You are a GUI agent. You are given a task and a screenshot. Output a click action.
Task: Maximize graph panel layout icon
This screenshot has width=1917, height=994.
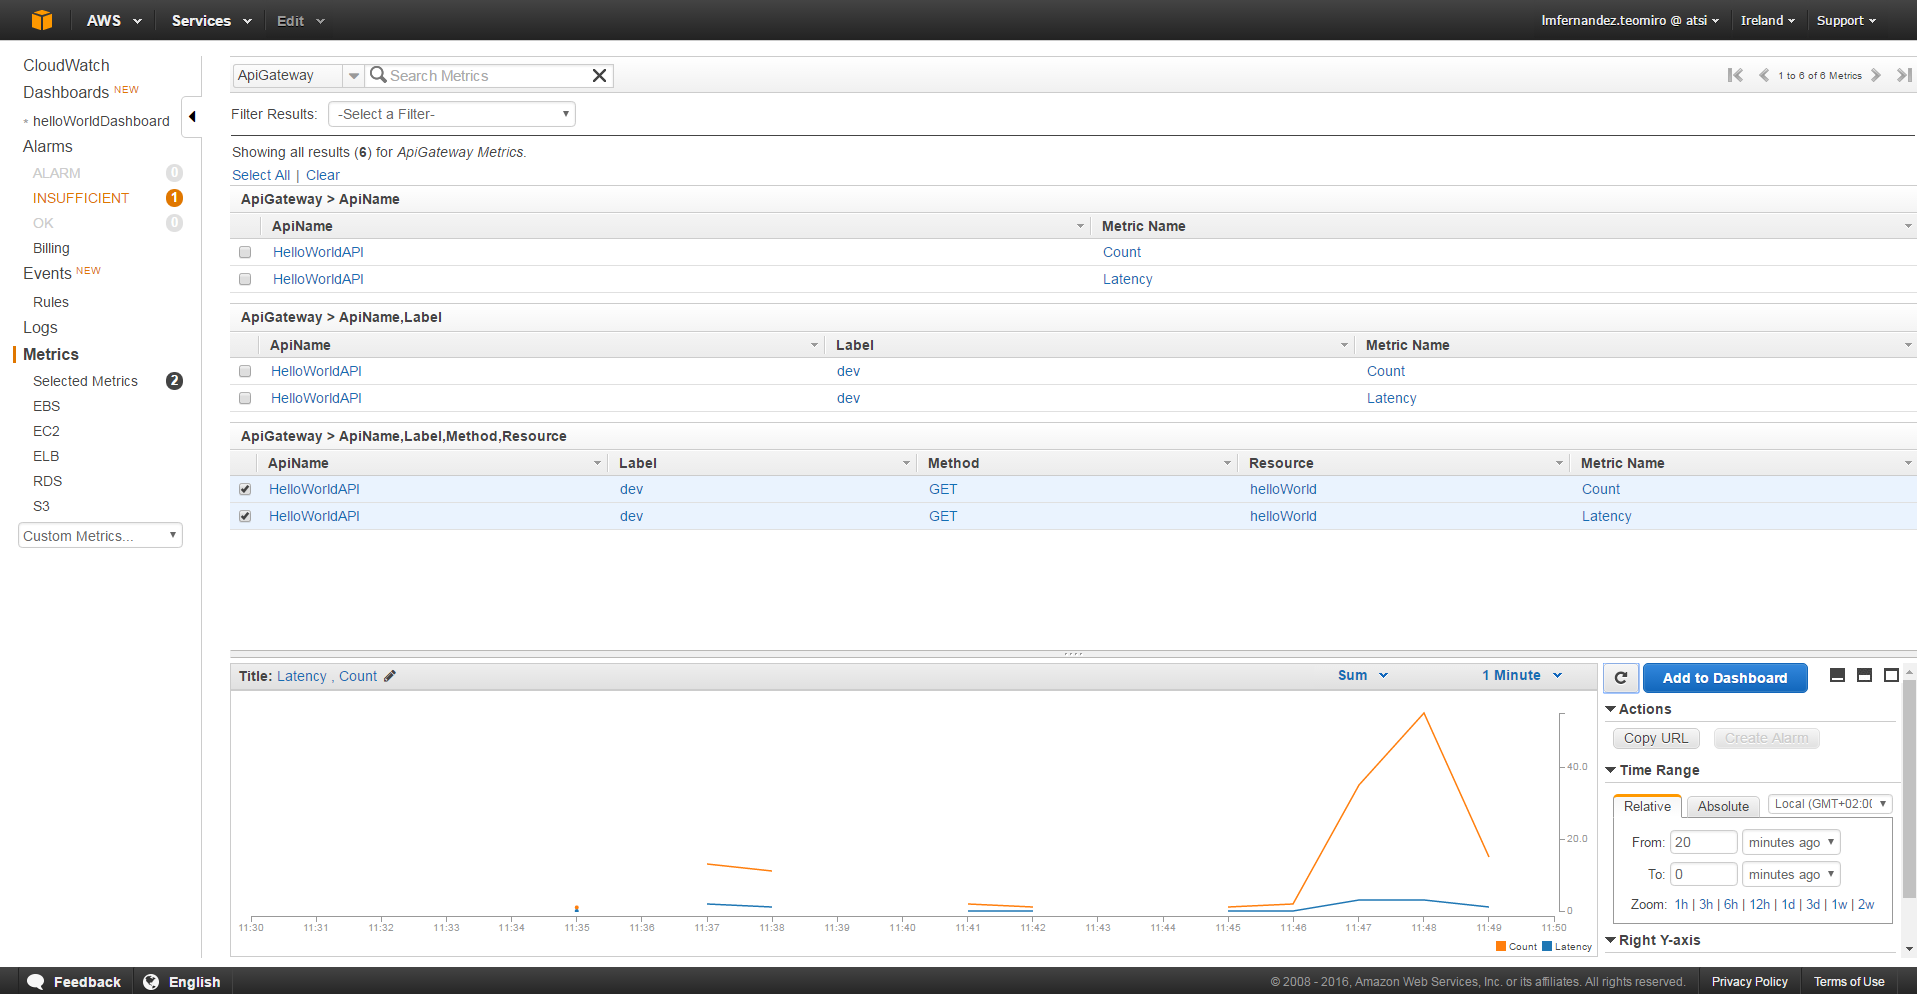[x=1891, y=676]
